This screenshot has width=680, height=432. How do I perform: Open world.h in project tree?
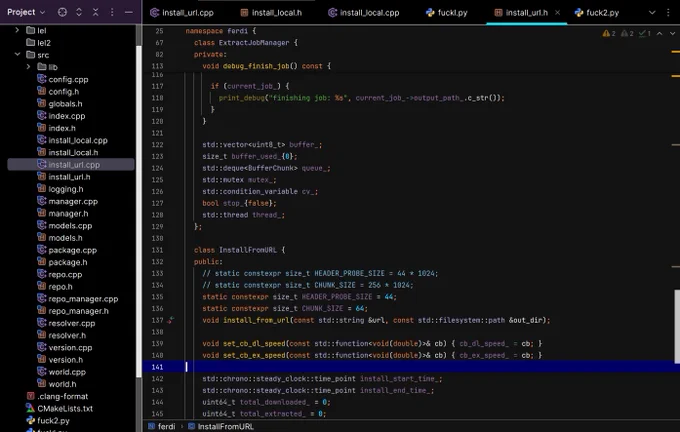57,384
